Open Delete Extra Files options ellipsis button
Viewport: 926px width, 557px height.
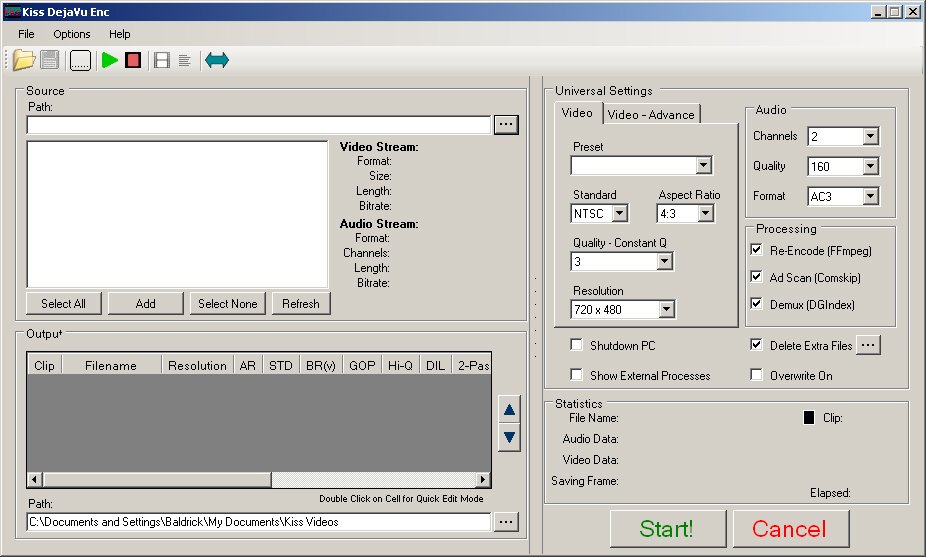tap(868, 345)
